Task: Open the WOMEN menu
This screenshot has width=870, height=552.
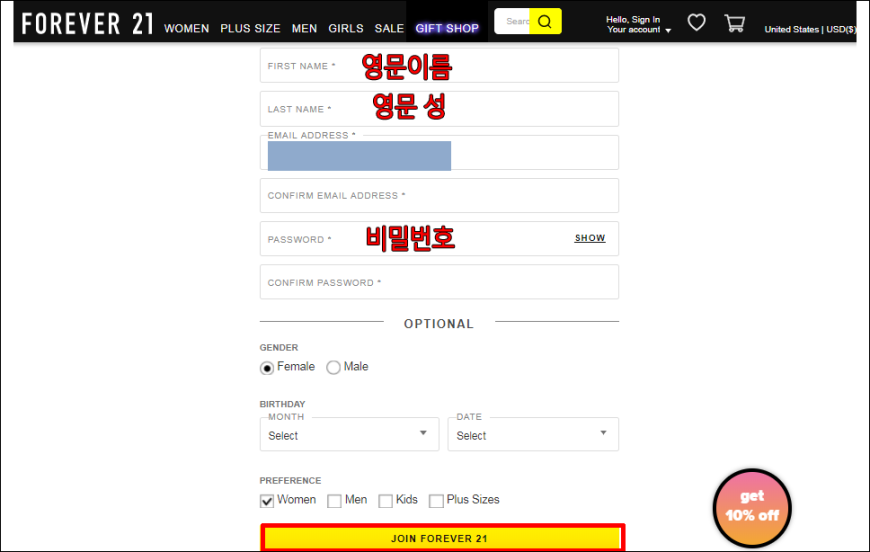Action: click(186, 28)
